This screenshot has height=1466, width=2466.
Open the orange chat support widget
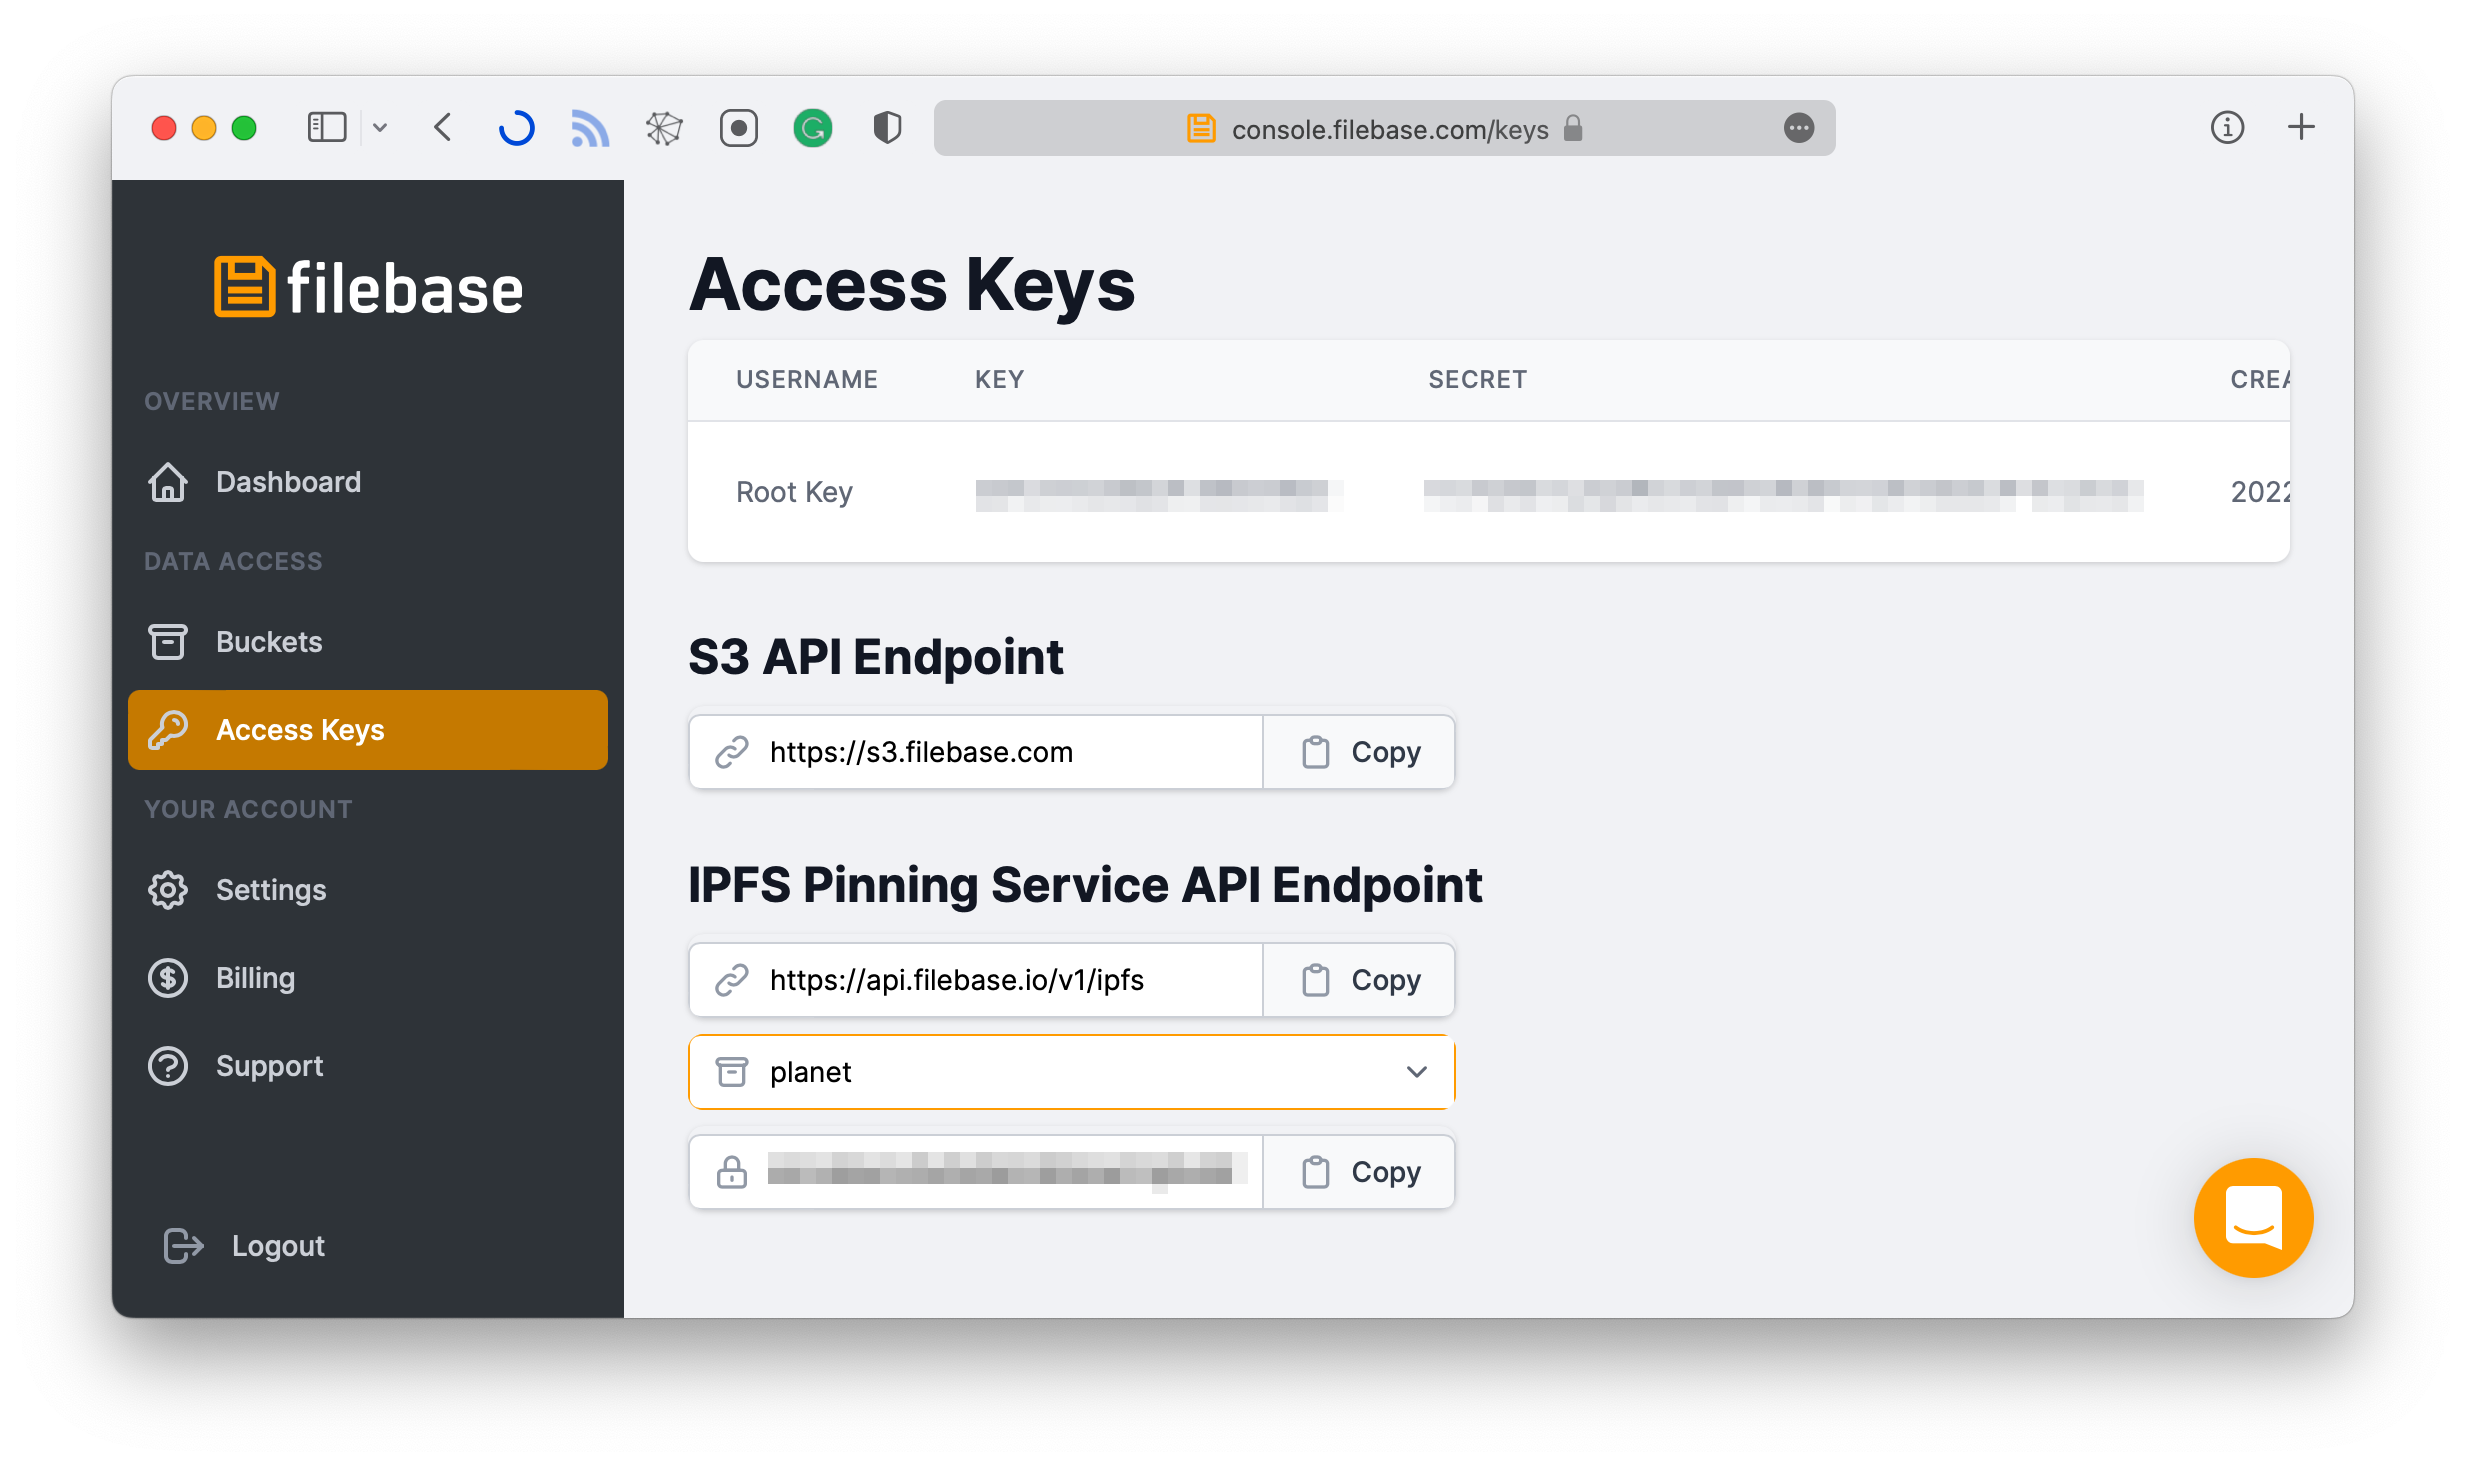(x=2254, y=1218)
